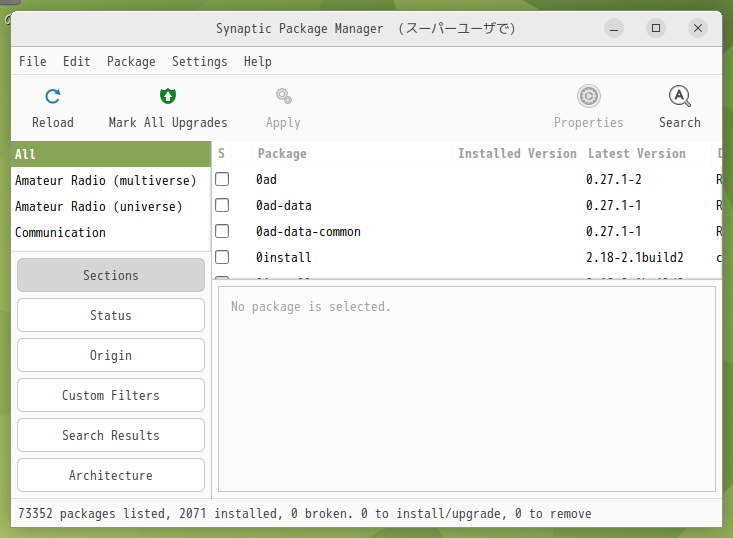Image resolution: width=733 pixels, height=538 pixels.
Task: Click the Mark All Upgrades shield icon
Action: point(168,96)
